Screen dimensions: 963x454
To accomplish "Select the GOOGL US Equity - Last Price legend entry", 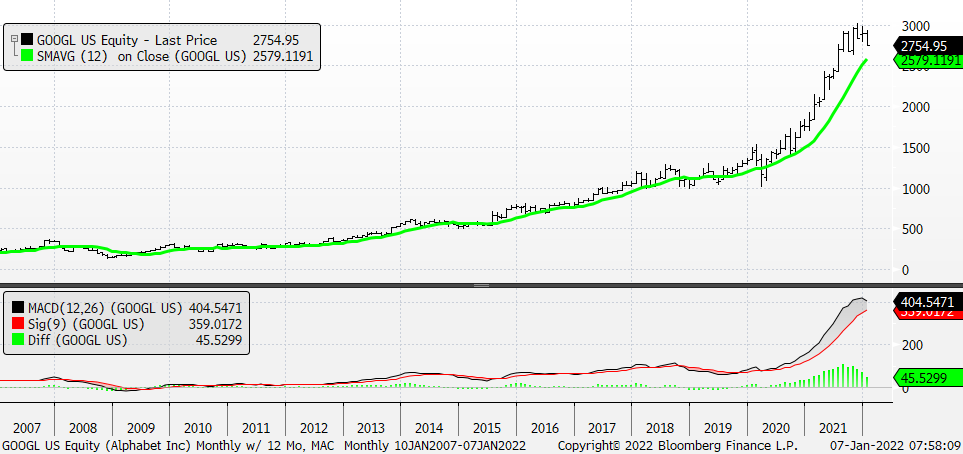I will (127, 41).
